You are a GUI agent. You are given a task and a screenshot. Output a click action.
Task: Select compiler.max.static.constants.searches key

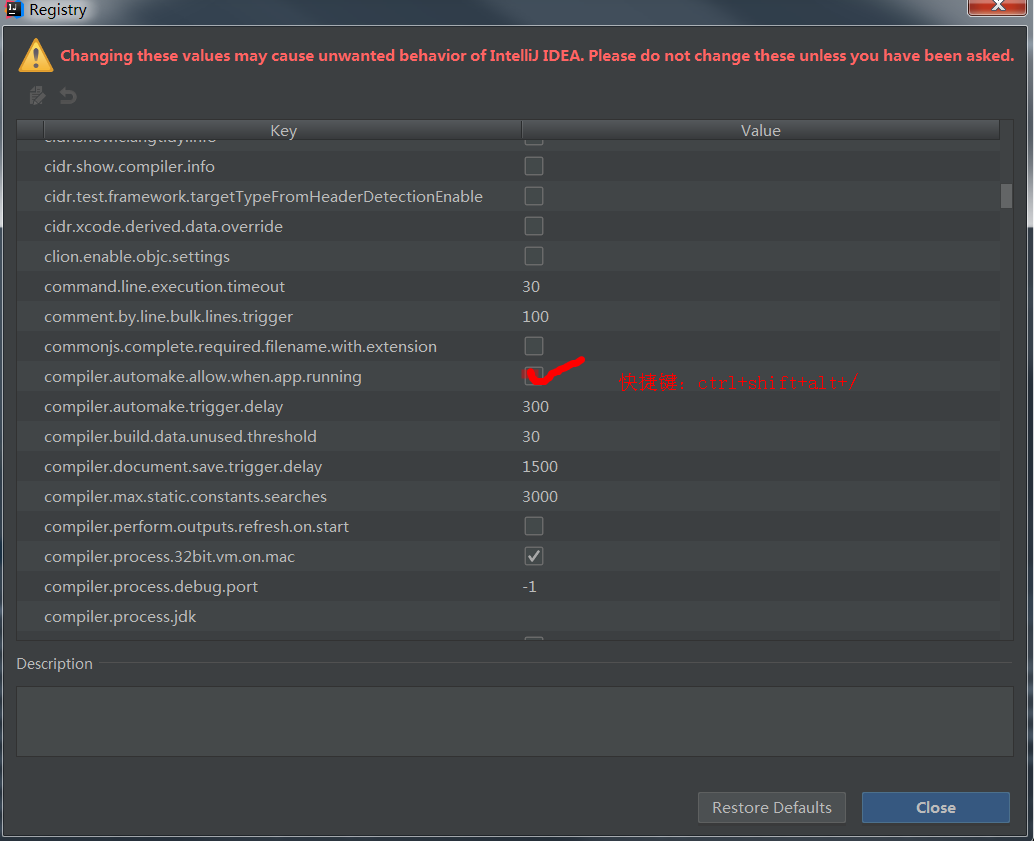(x=185, y=497)
